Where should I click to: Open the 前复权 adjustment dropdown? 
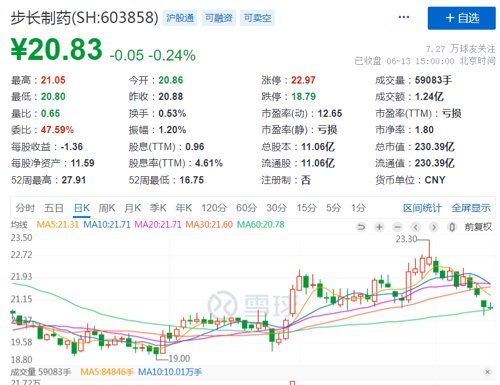[478, 227]
